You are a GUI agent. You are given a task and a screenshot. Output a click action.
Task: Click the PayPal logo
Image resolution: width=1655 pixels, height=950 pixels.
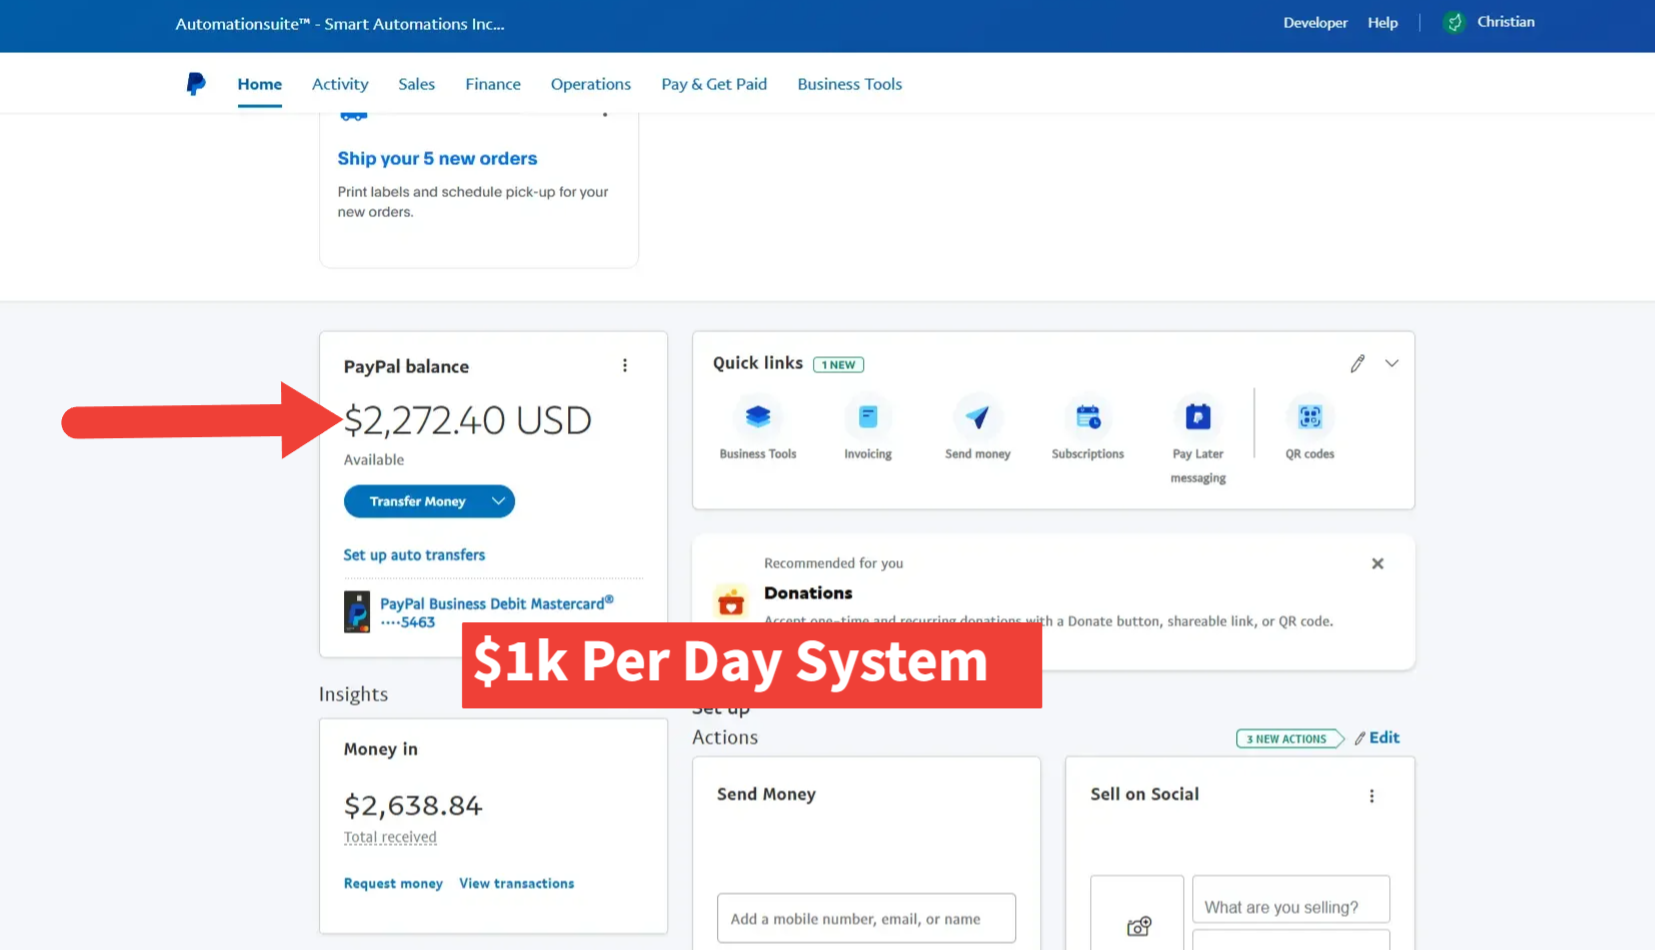(x=195, y=84)
